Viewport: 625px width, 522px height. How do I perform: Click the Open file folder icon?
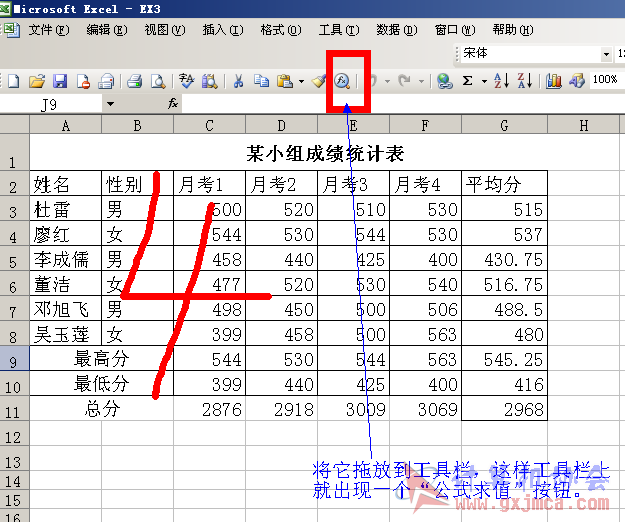[x=37, y=81]
